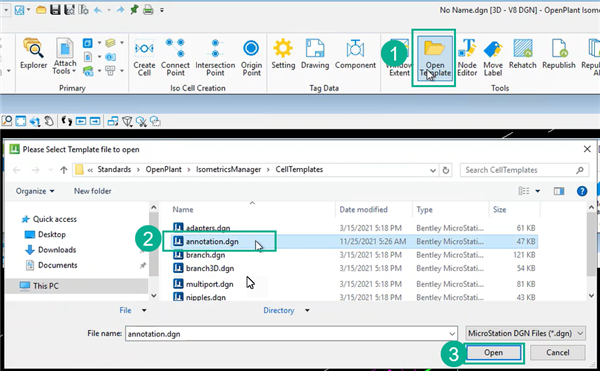Select This PC in navigation pane
600x371 pixels.
point(46,286)
